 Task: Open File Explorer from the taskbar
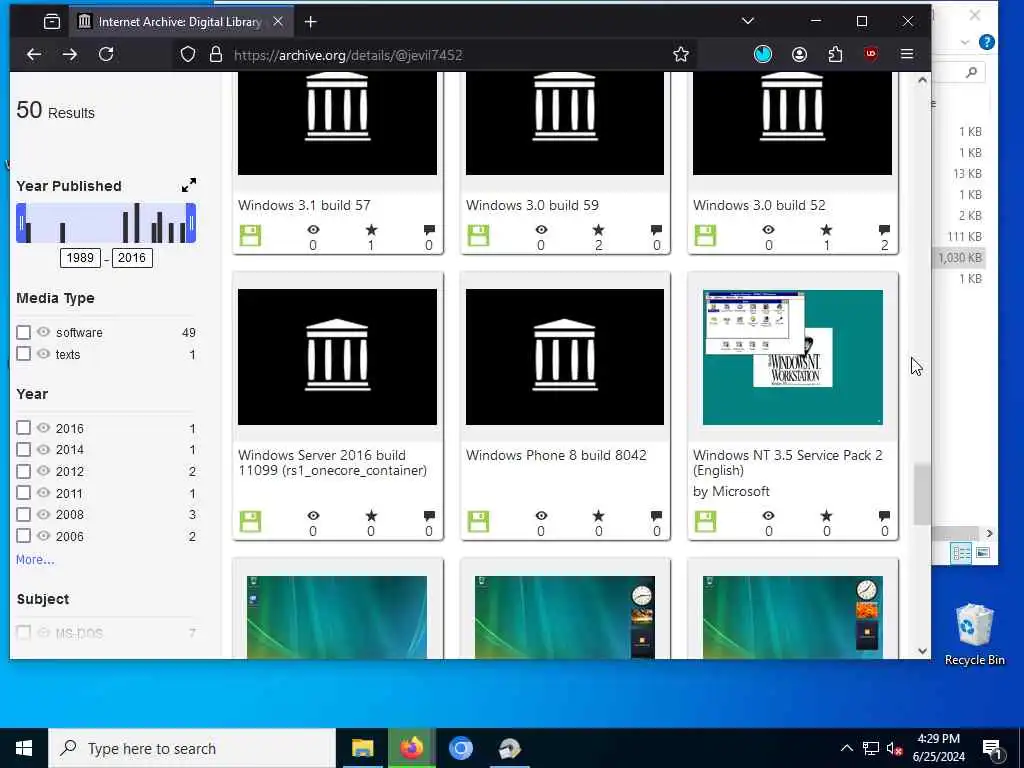point(362,748)
